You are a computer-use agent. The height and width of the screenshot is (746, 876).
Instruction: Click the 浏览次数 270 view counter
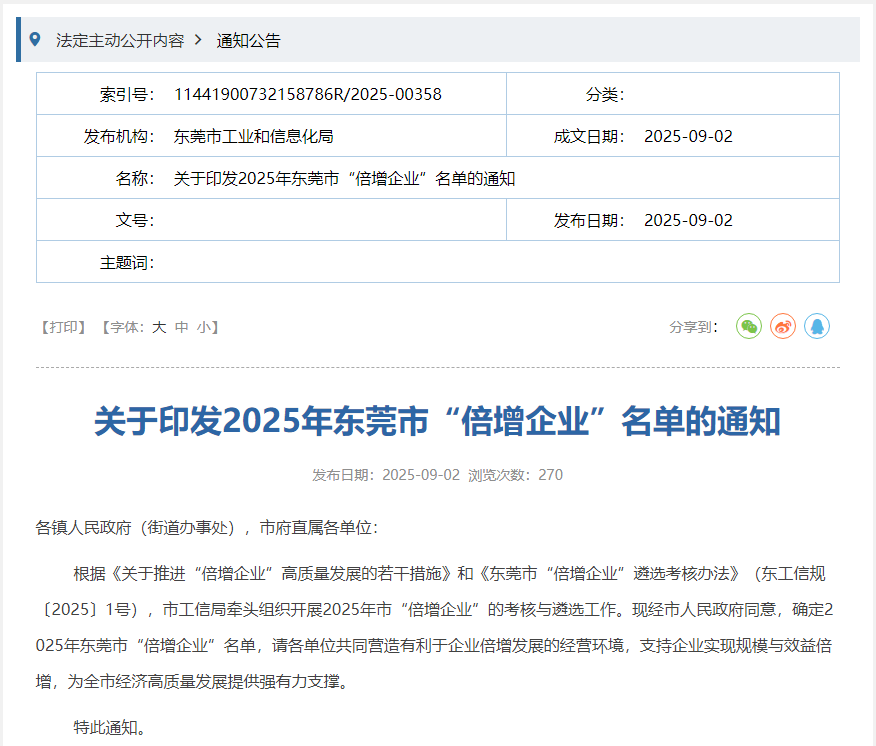pyautogui.click(x=516, y=475)
